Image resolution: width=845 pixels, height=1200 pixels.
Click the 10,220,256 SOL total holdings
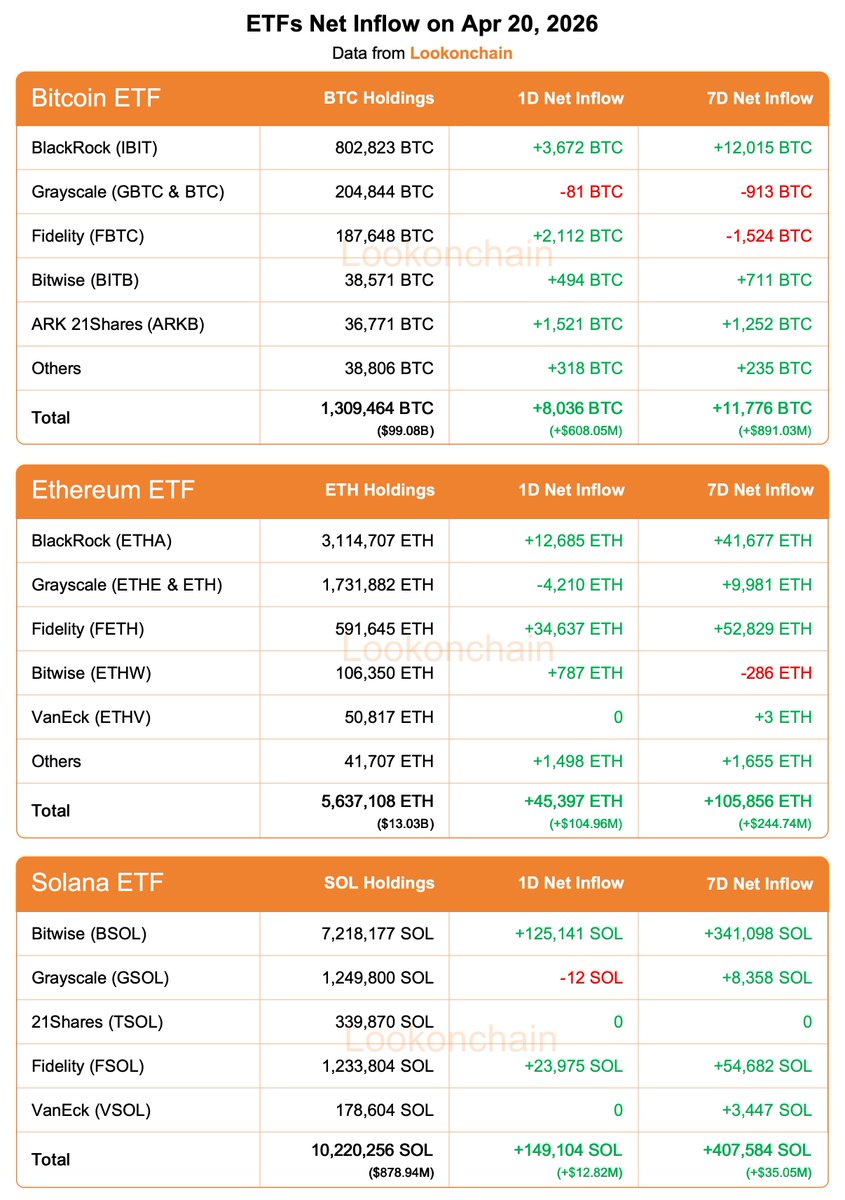372,1150
